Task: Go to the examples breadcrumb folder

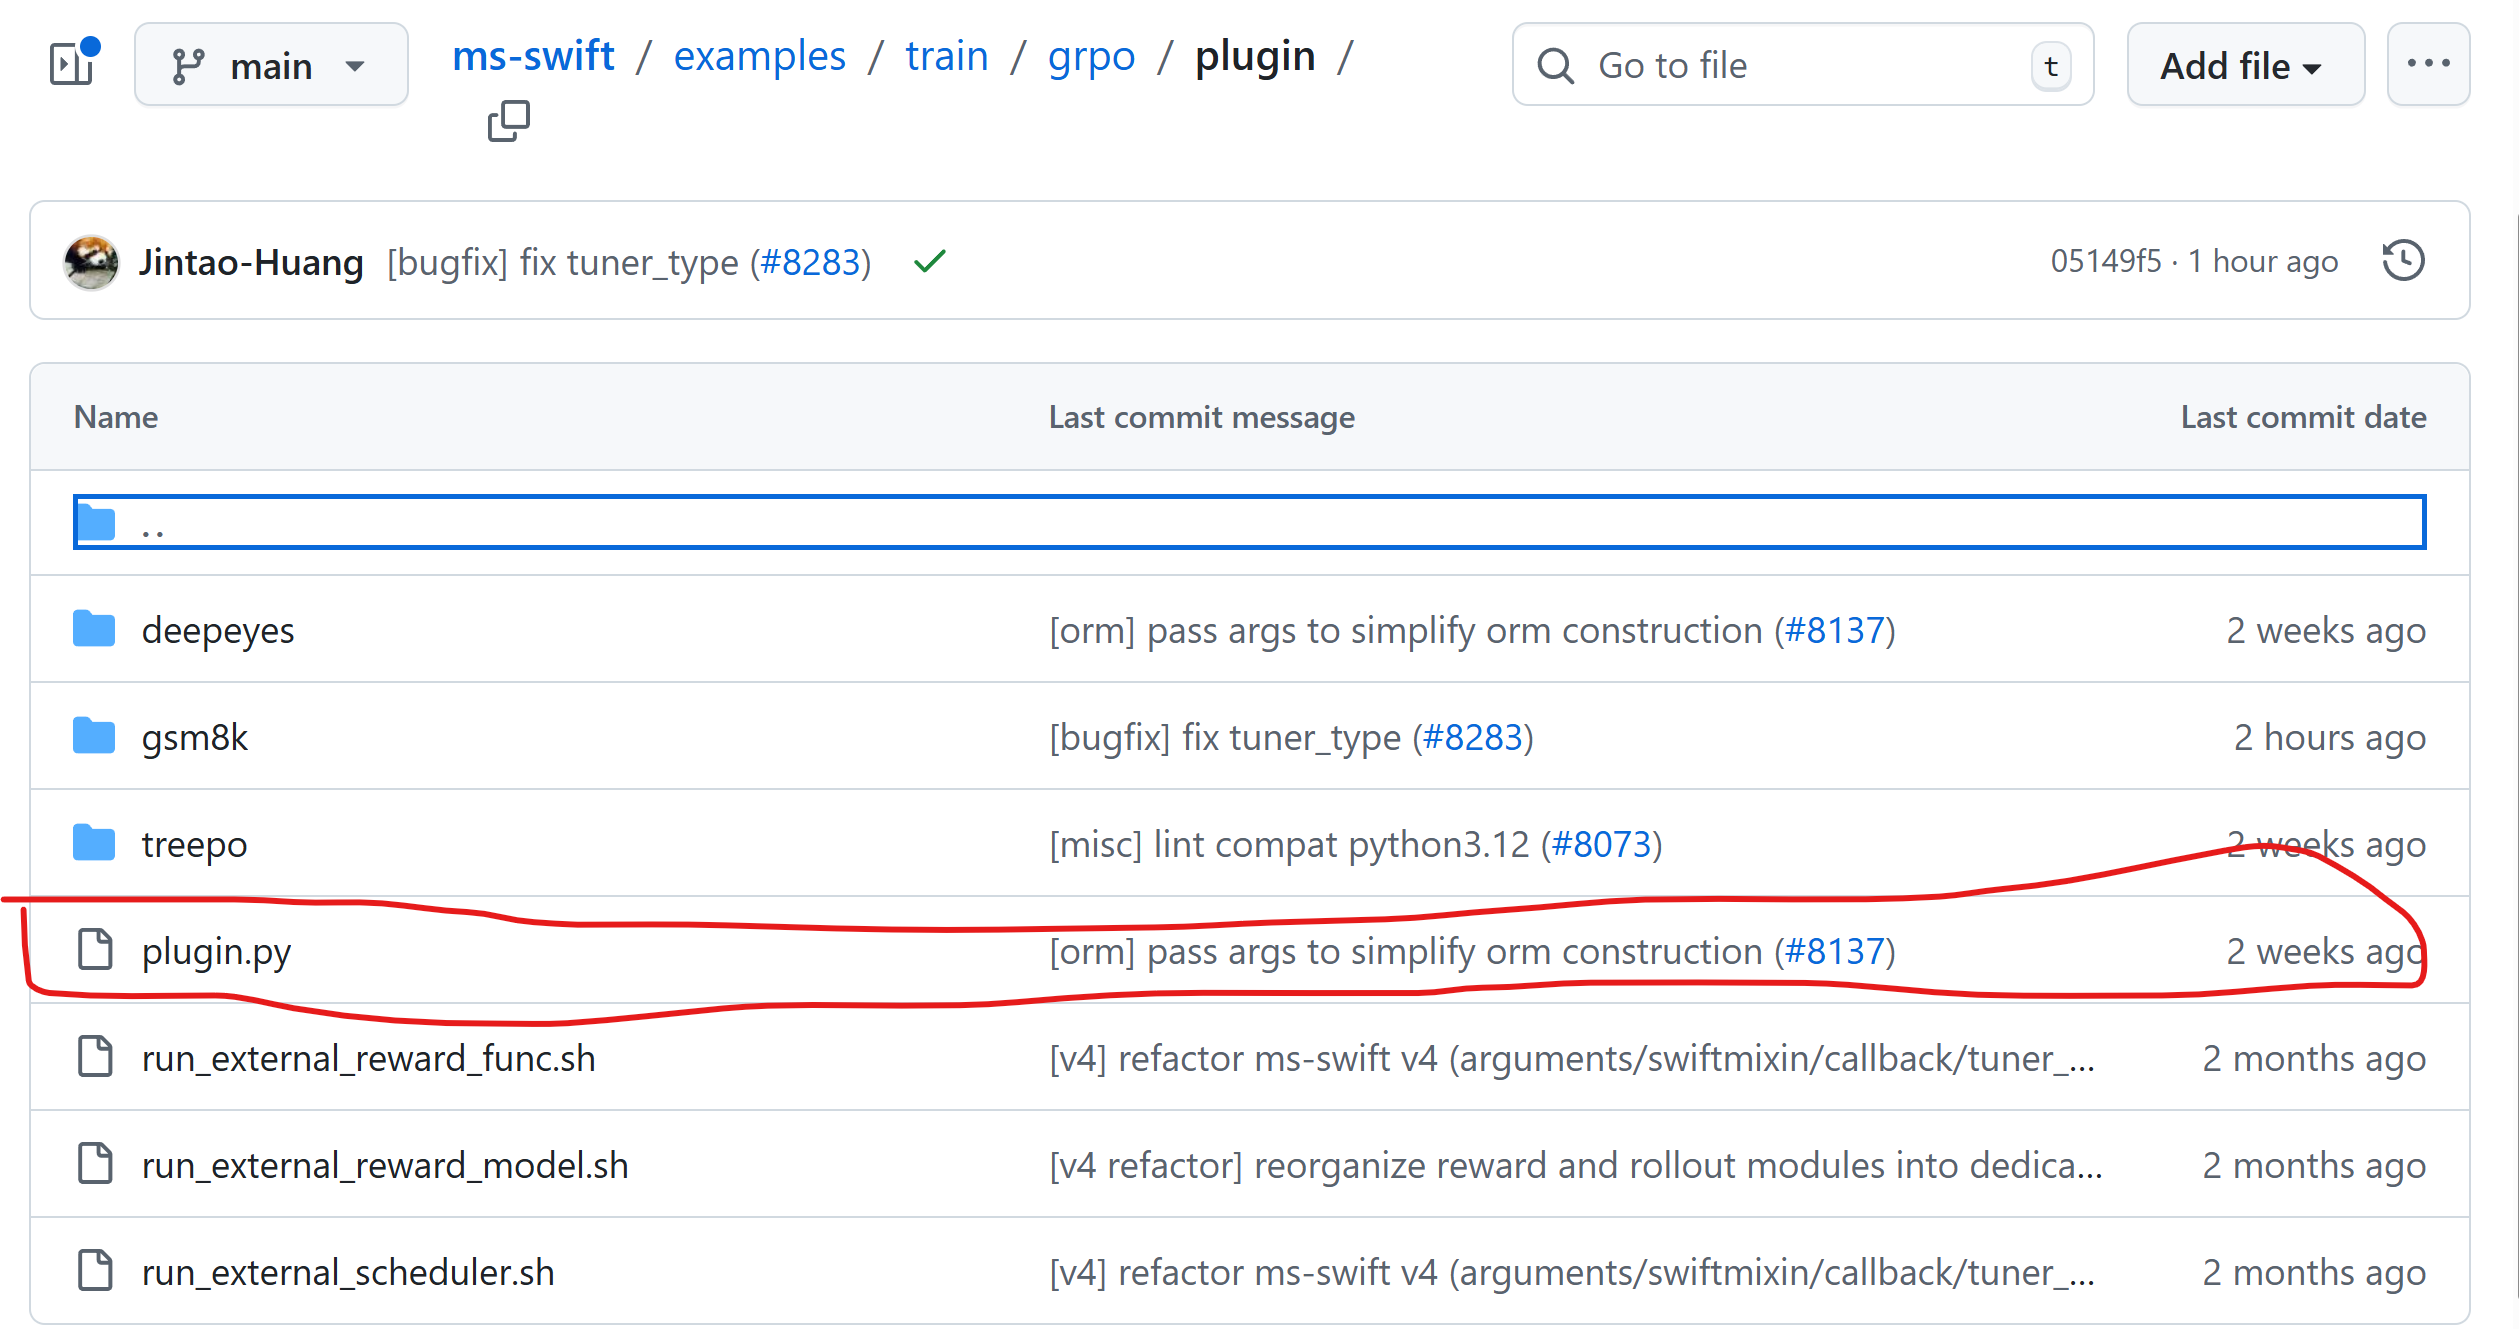Action: (x=759, y=56)
